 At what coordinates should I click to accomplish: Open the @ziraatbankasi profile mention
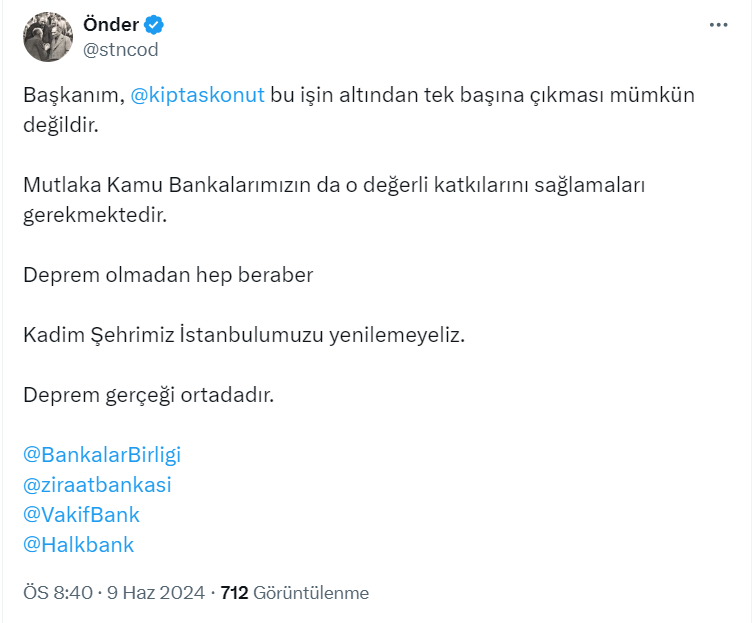pyautogui.click(x=97, y=484)
